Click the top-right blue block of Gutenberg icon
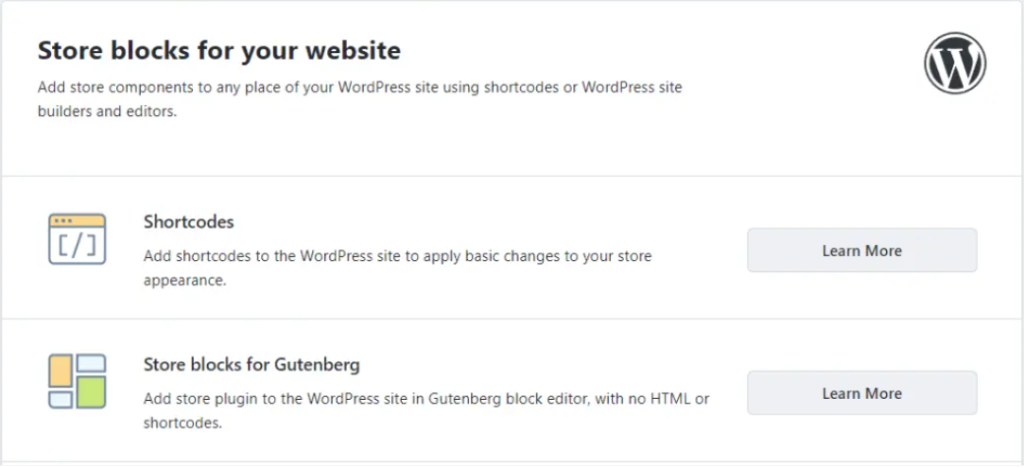Screen dimensions: 1024x468 point(92,362)
